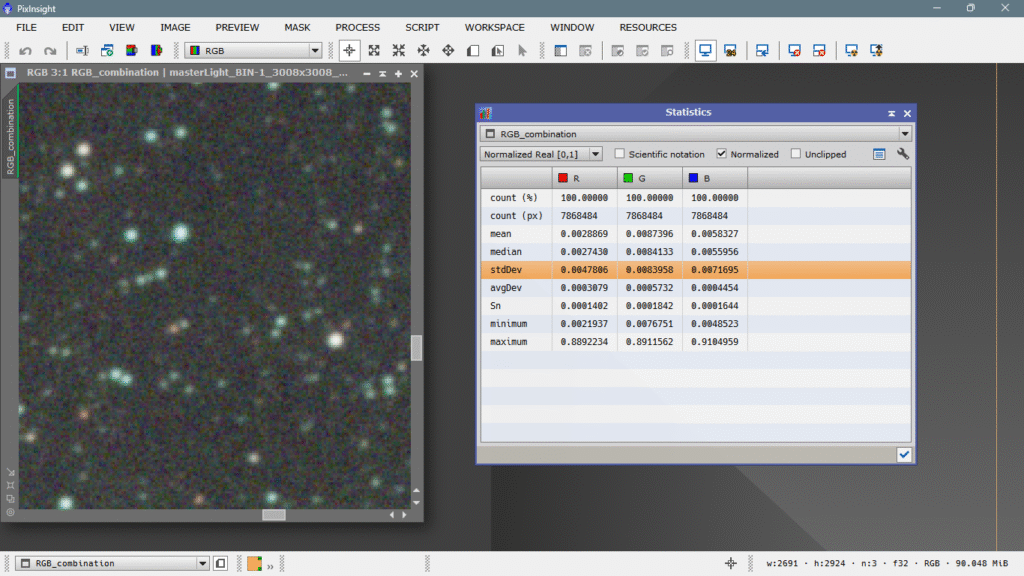Select the Dynamic operation pointer tool
1024x576 pixels.
(522, 51)
